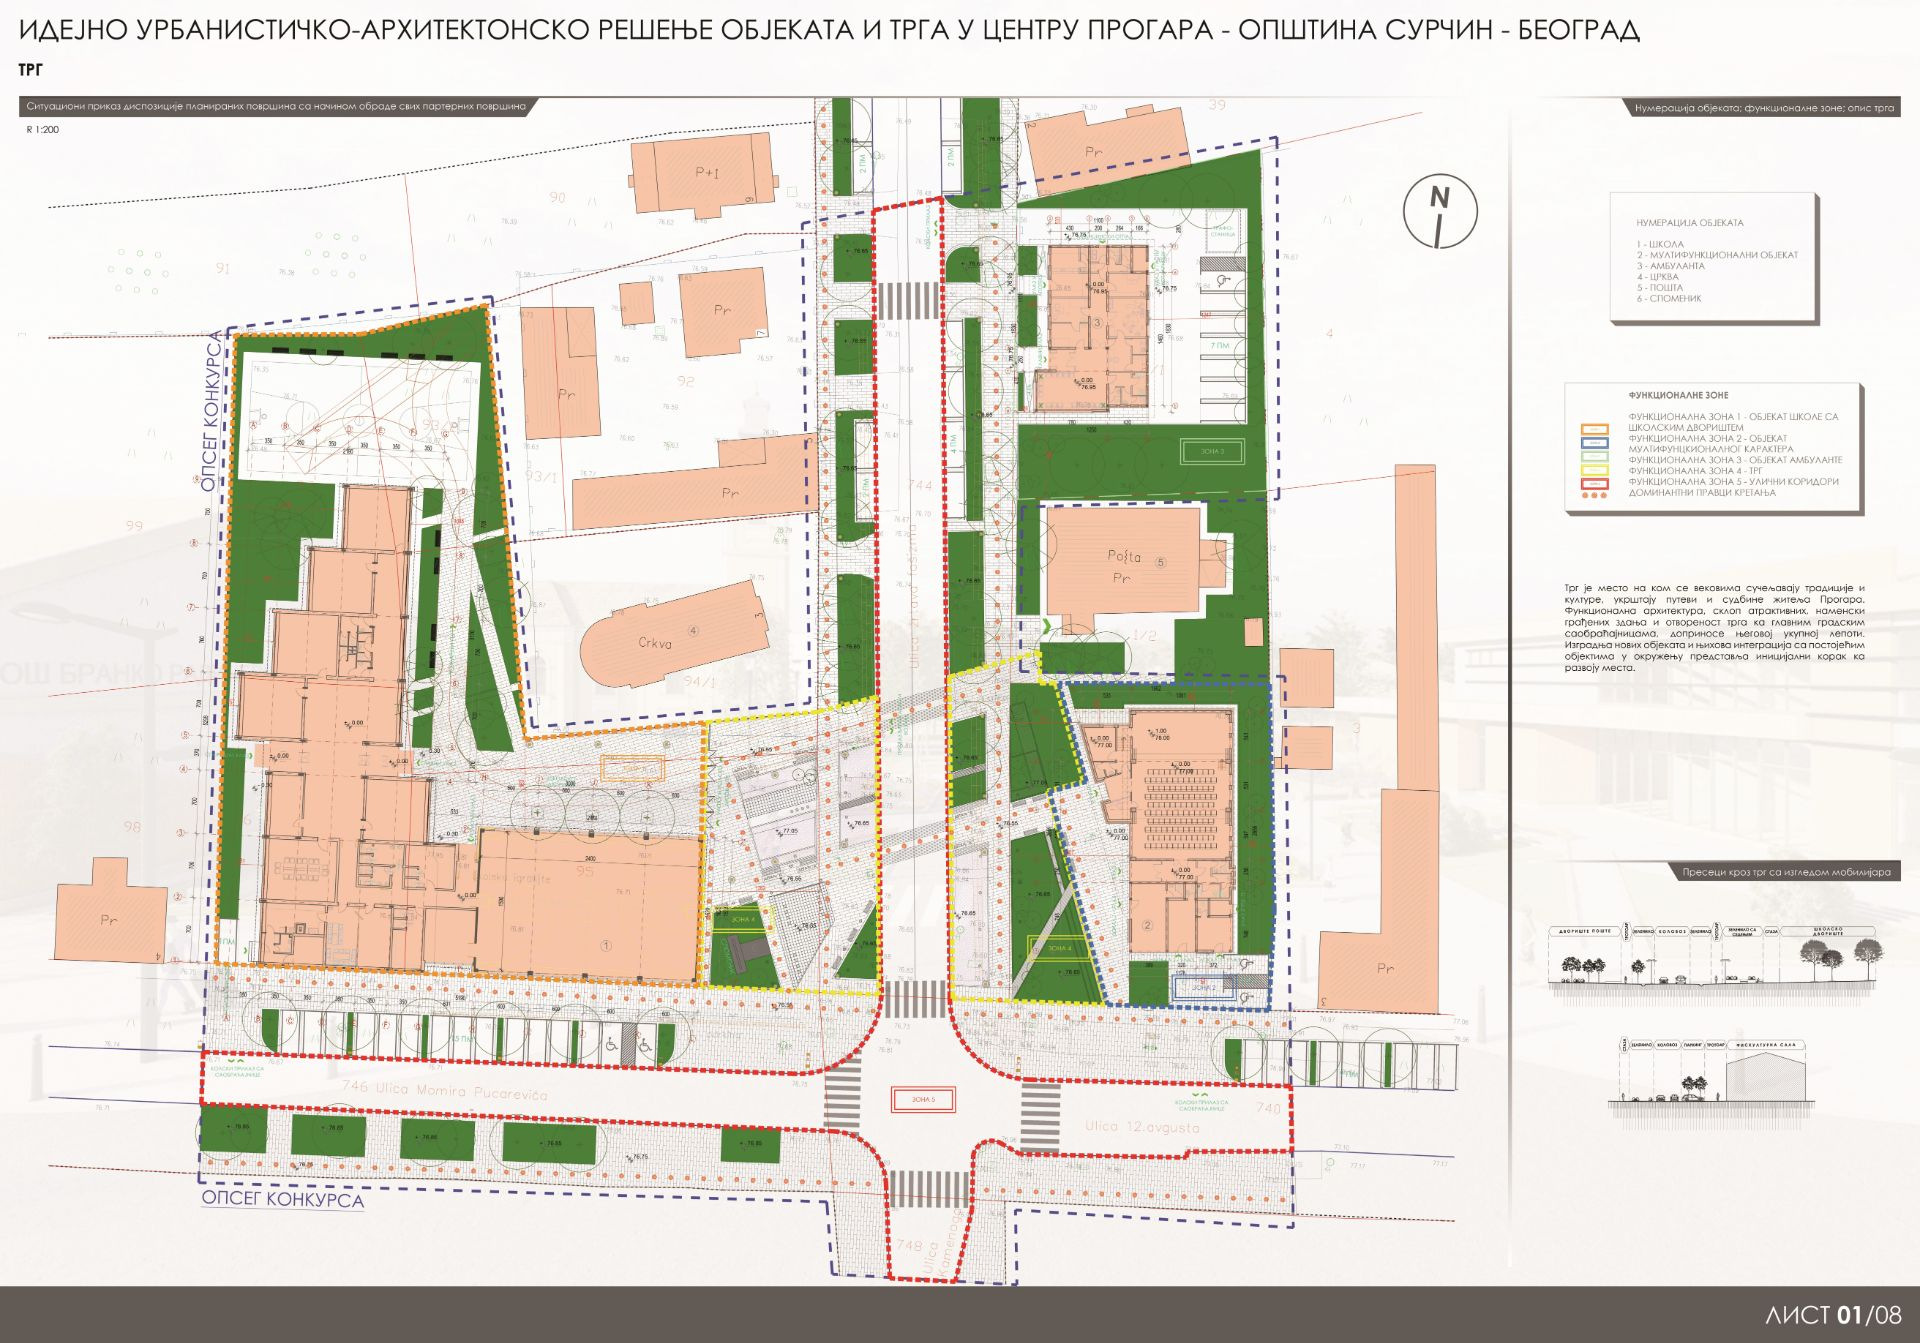This screenshot has width=1920, height=1343.
Task: Click the ФУНКЦИОНАЛНА ЗОНА 3 - ОБЈЕКАТ АМБУЛАНТЕ line
Action: [1735, 460]
